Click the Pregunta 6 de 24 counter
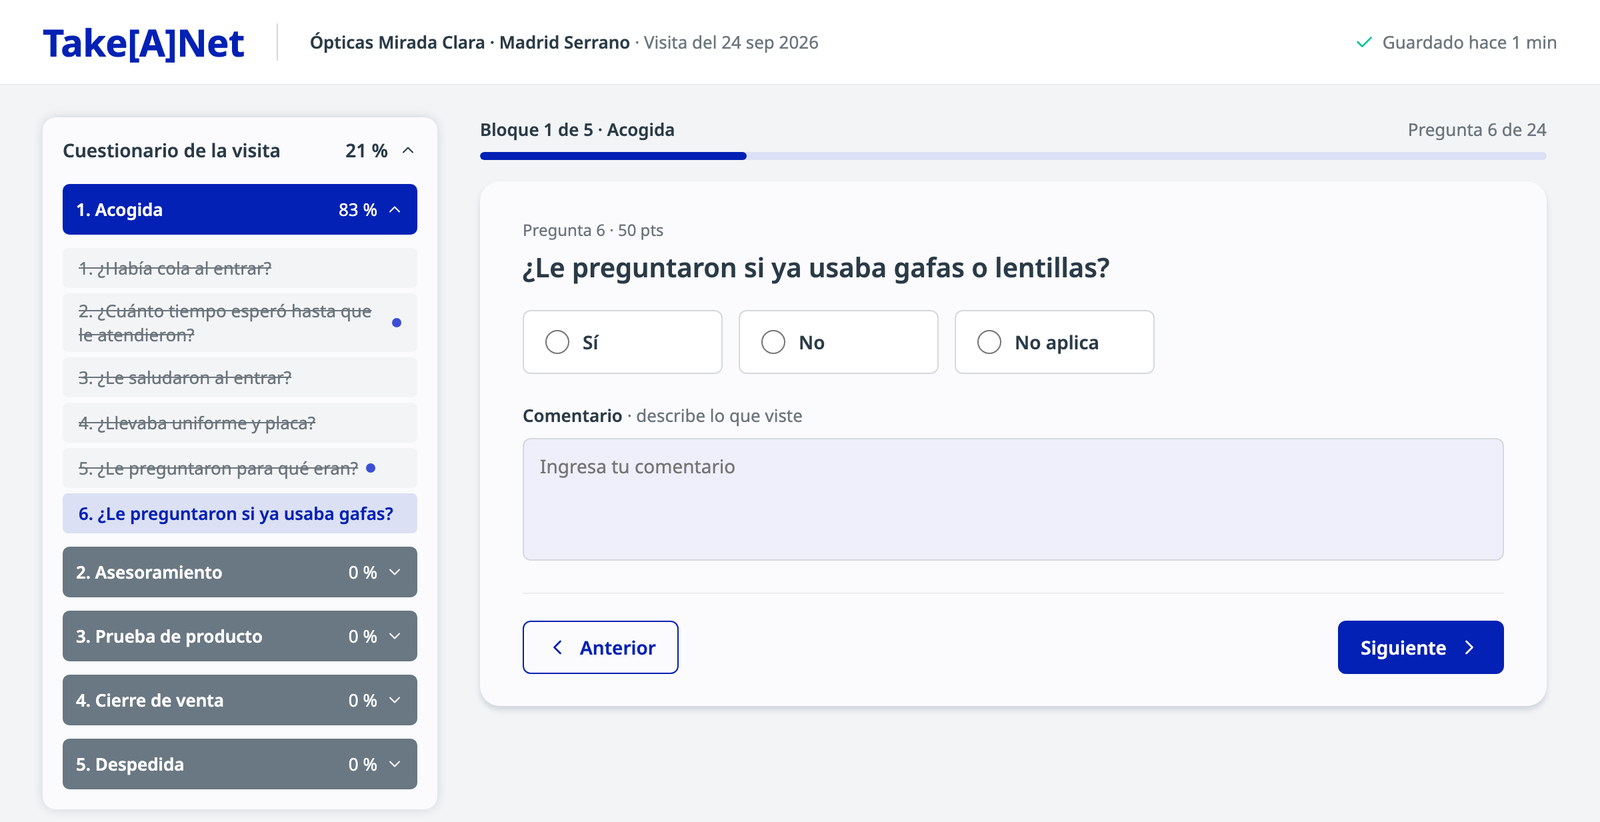This screenshot has width=1600, height=822. (1477, 130)
